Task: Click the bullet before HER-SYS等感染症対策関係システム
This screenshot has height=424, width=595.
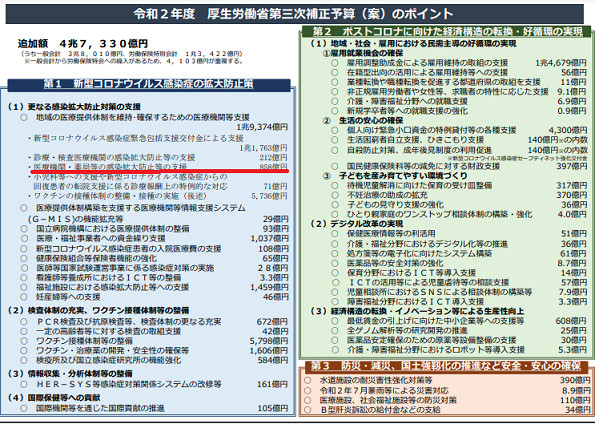Action: [24, 385]
